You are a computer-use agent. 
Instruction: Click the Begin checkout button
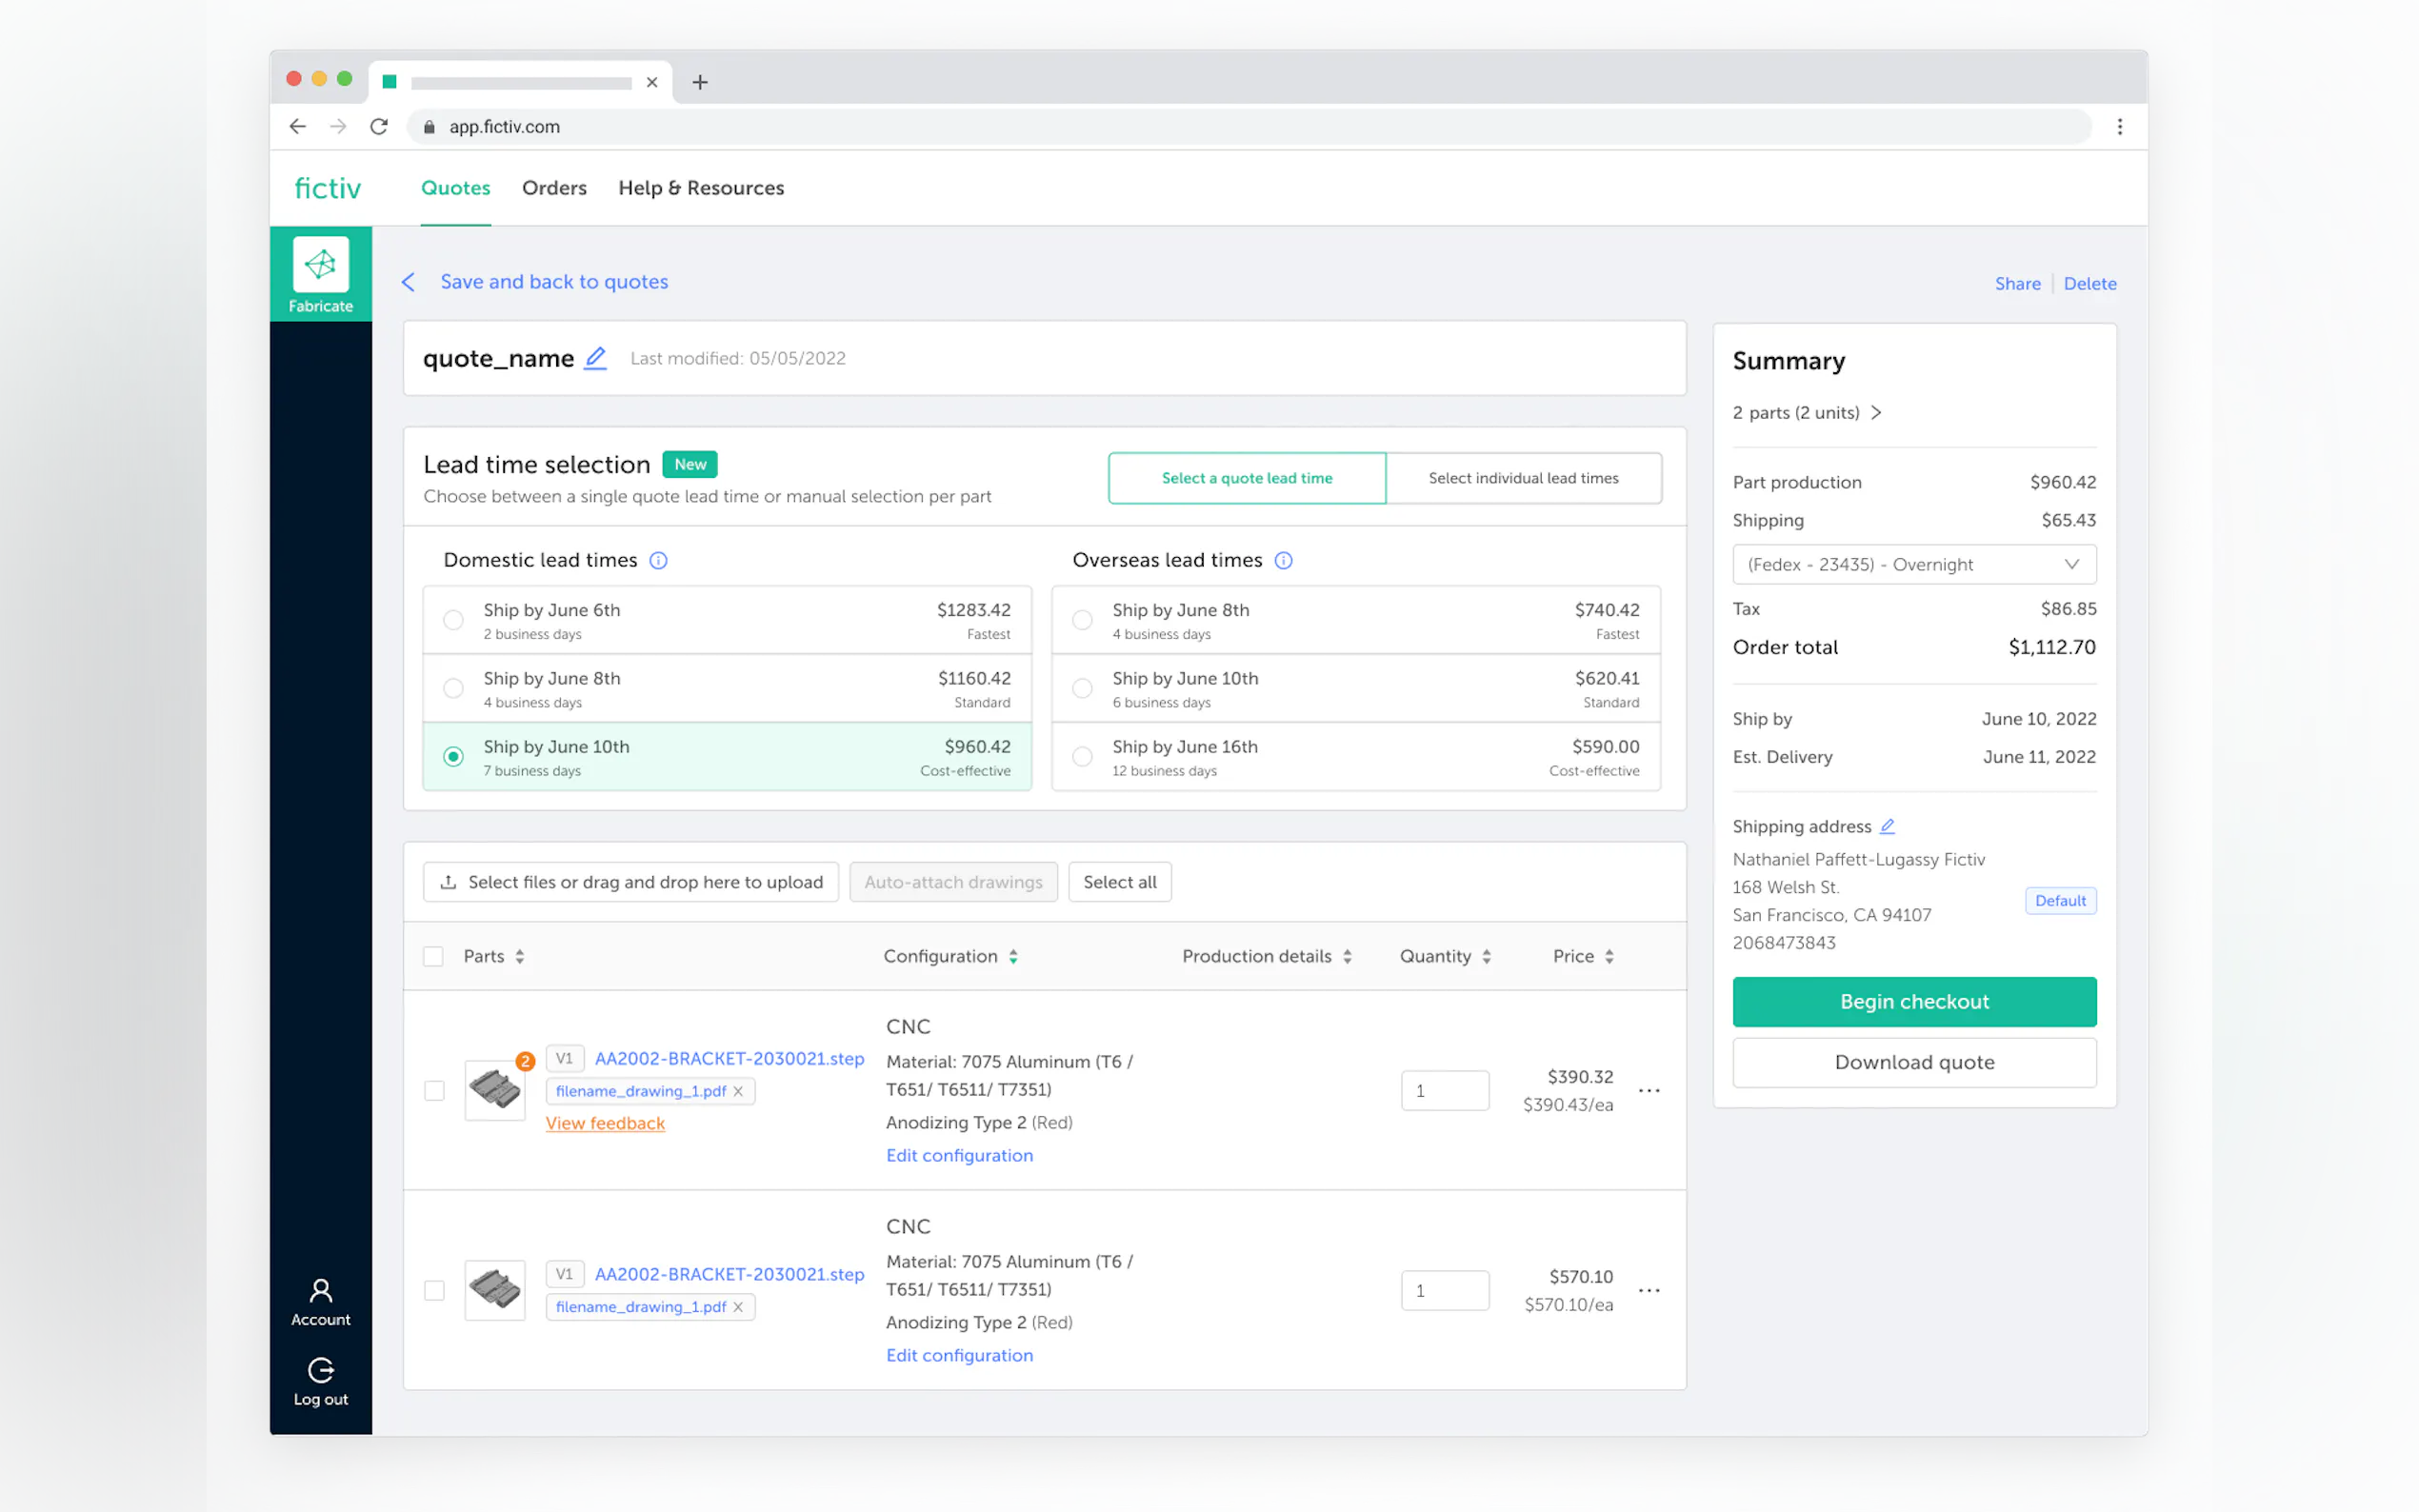point(1913,1001)
